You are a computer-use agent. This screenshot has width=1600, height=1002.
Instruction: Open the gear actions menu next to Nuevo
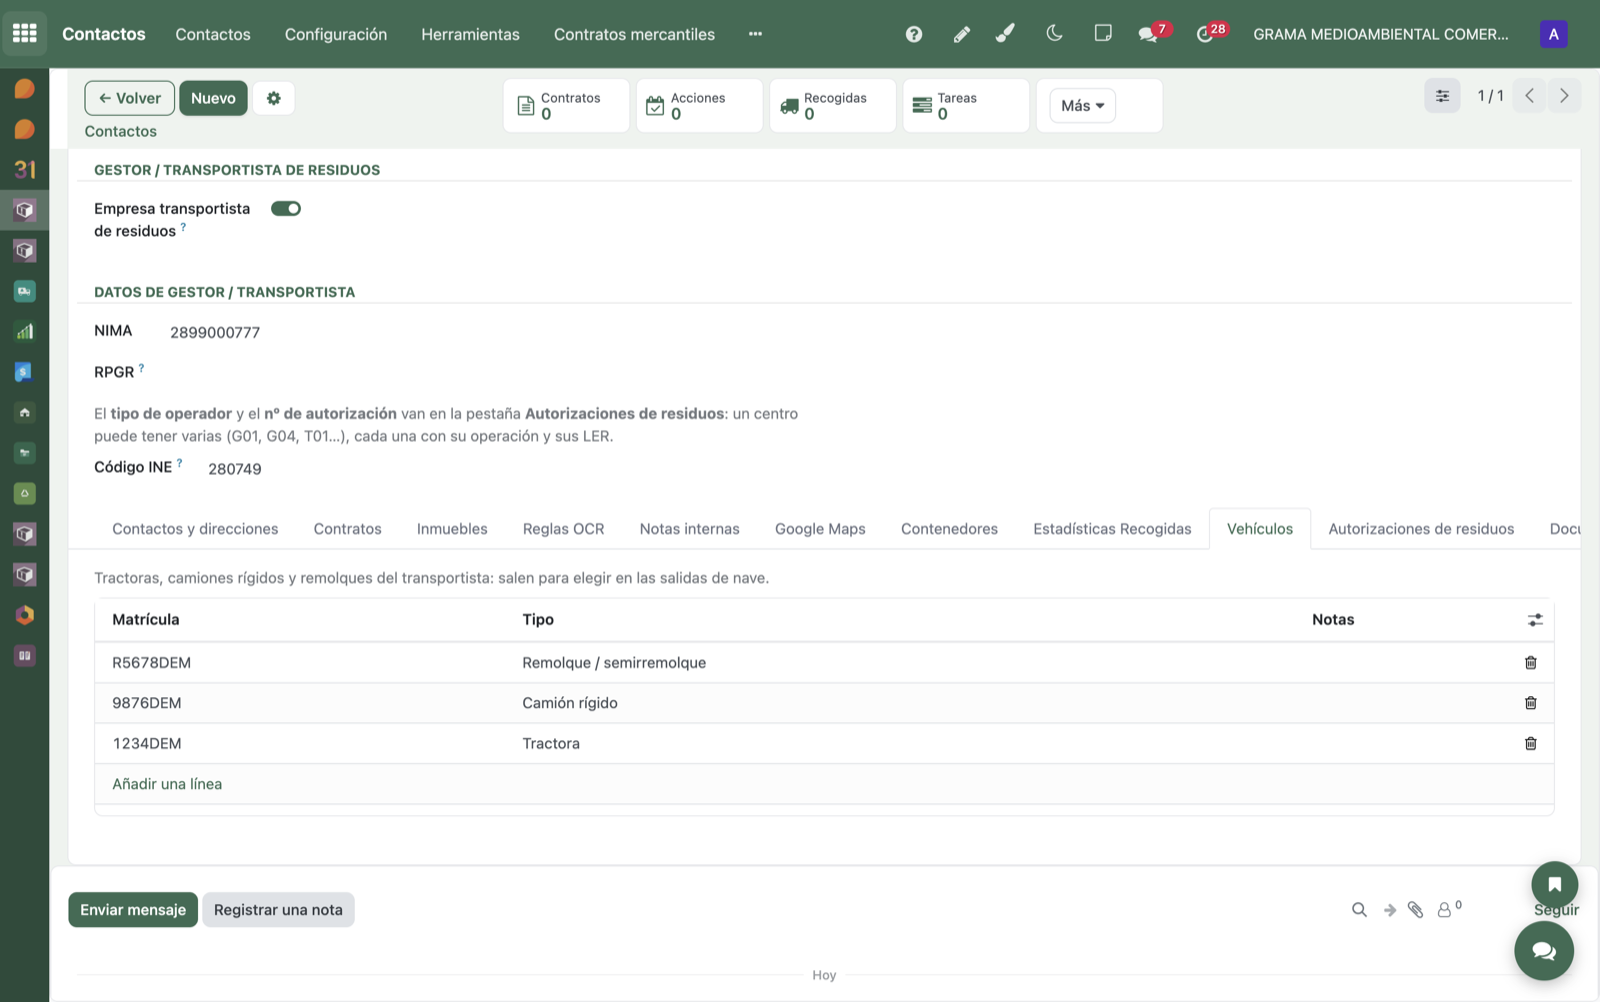point(274,98)
